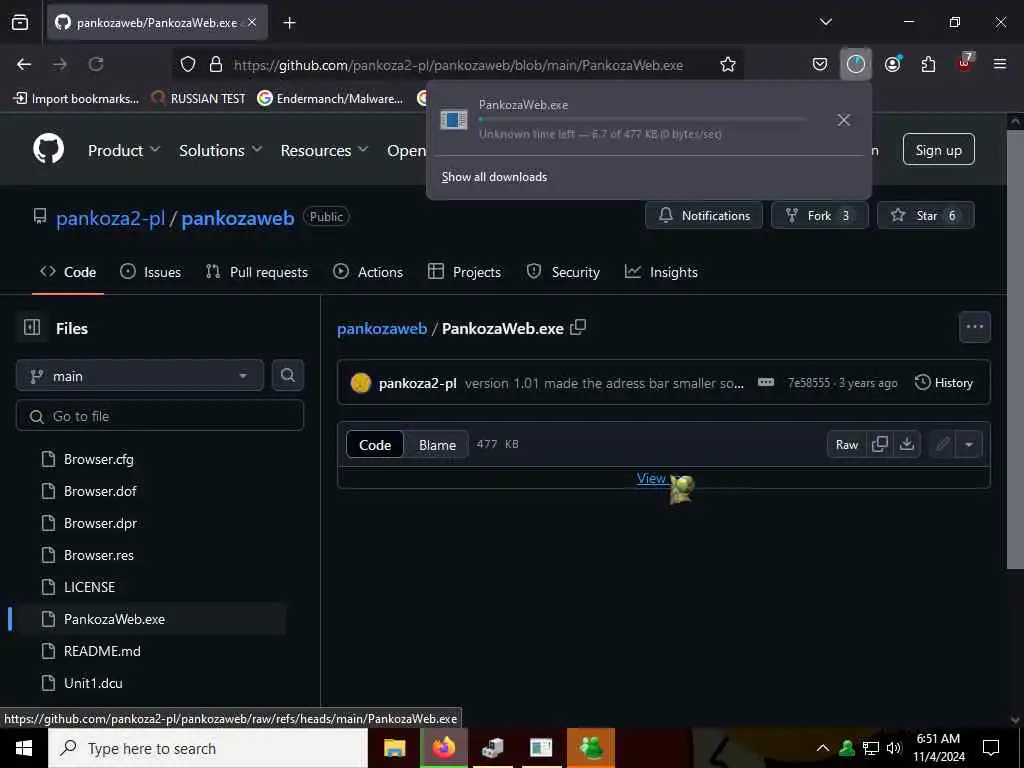This screenshot has width=1024, height=768.
Task: Switch to the Blame view
Action: point(437,445)
